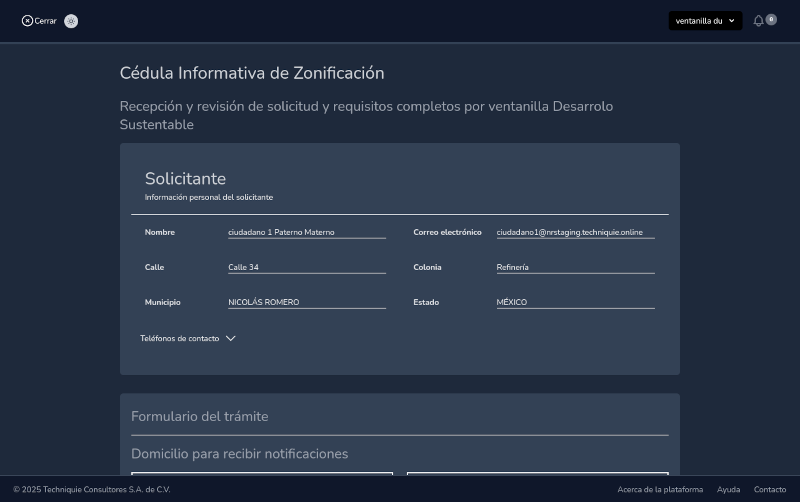Click the notification count badge
This screenshot has width=800, height=502.
(x=771, y=19)
